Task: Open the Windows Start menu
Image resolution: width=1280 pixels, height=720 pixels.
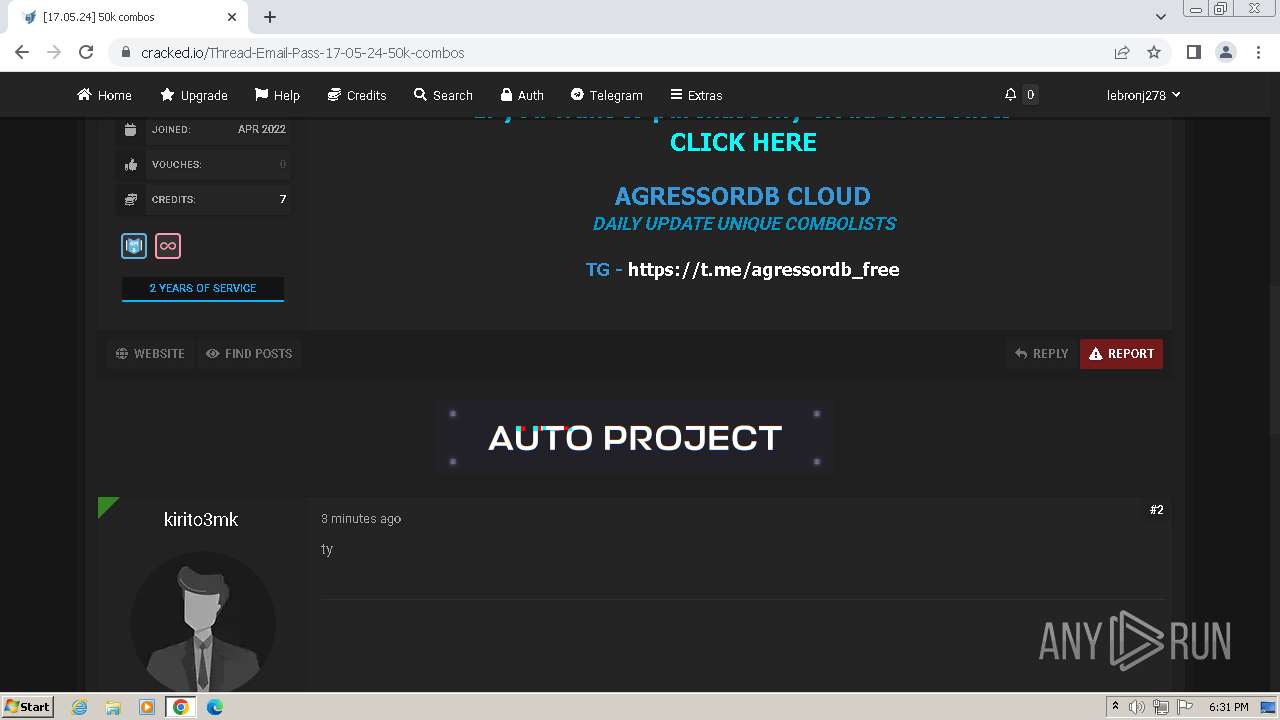Action: pyautogui.click(x=27, y=706)
